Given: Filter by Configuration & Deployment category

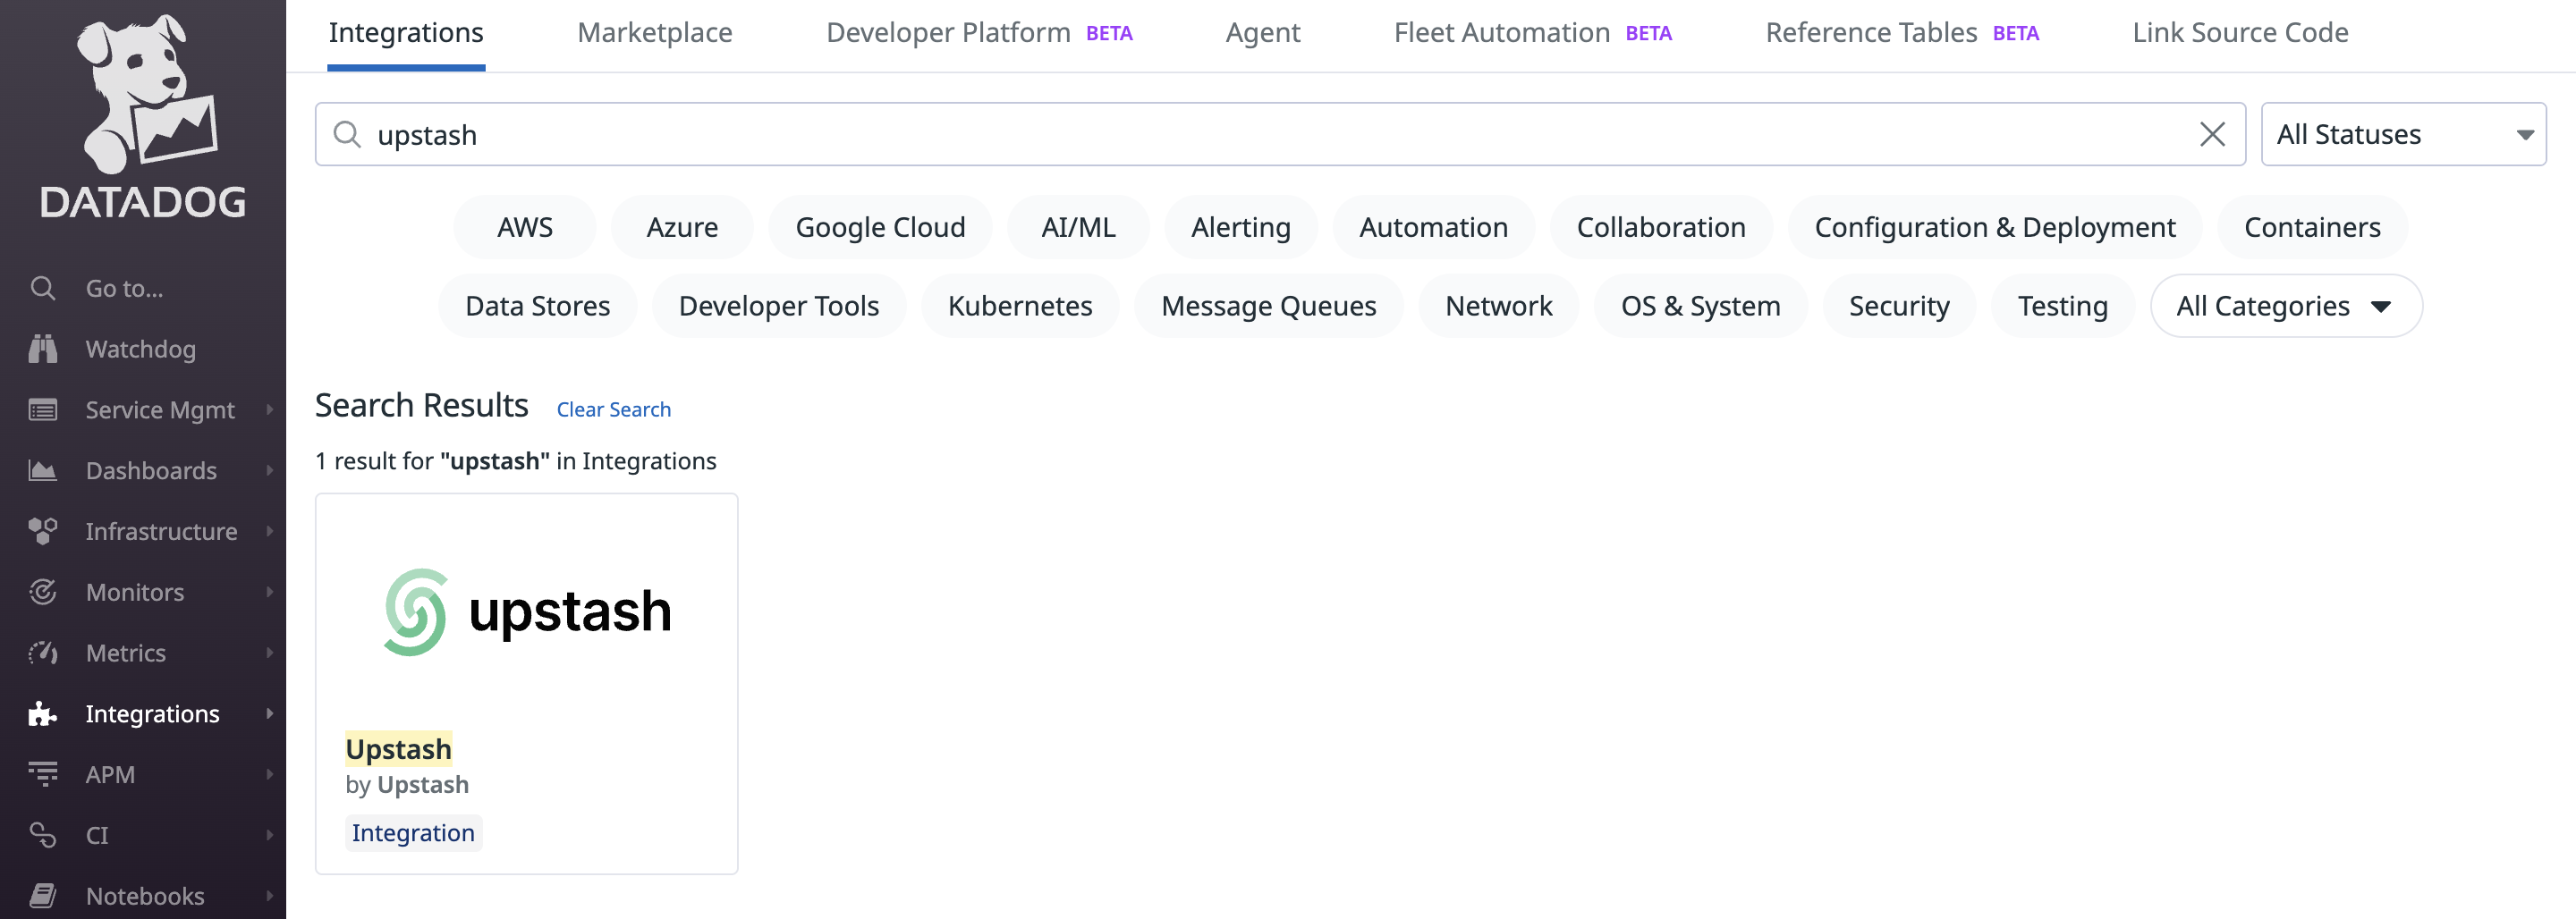Looking at the screenshot, I should coord(1995,227).
